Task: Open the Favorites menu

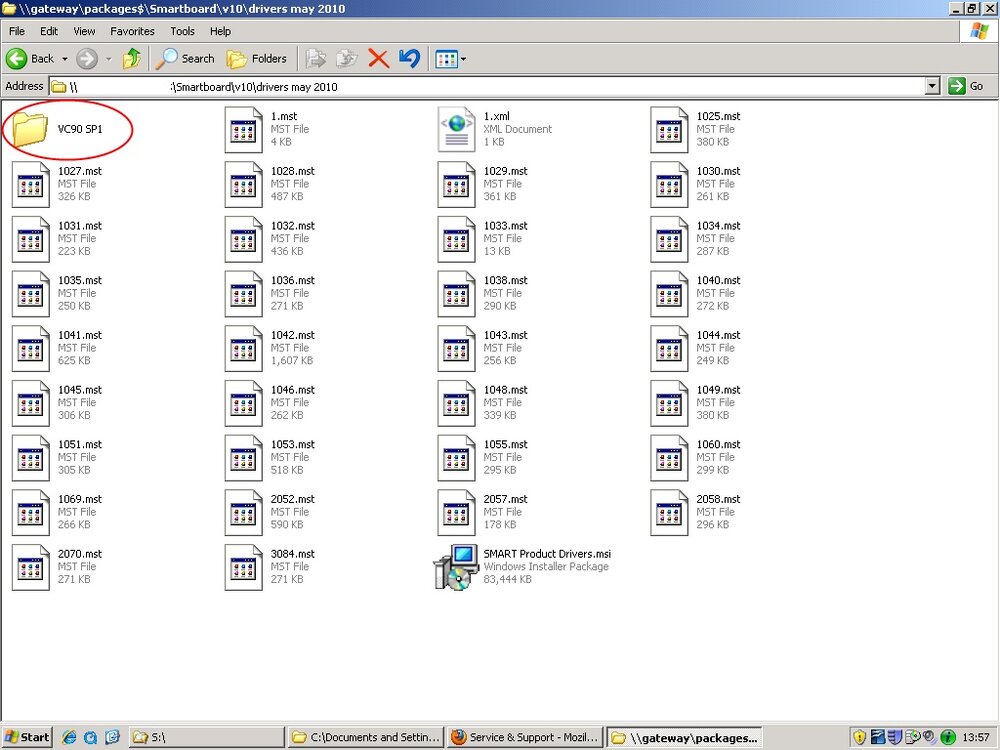Action: pos(132,31)
